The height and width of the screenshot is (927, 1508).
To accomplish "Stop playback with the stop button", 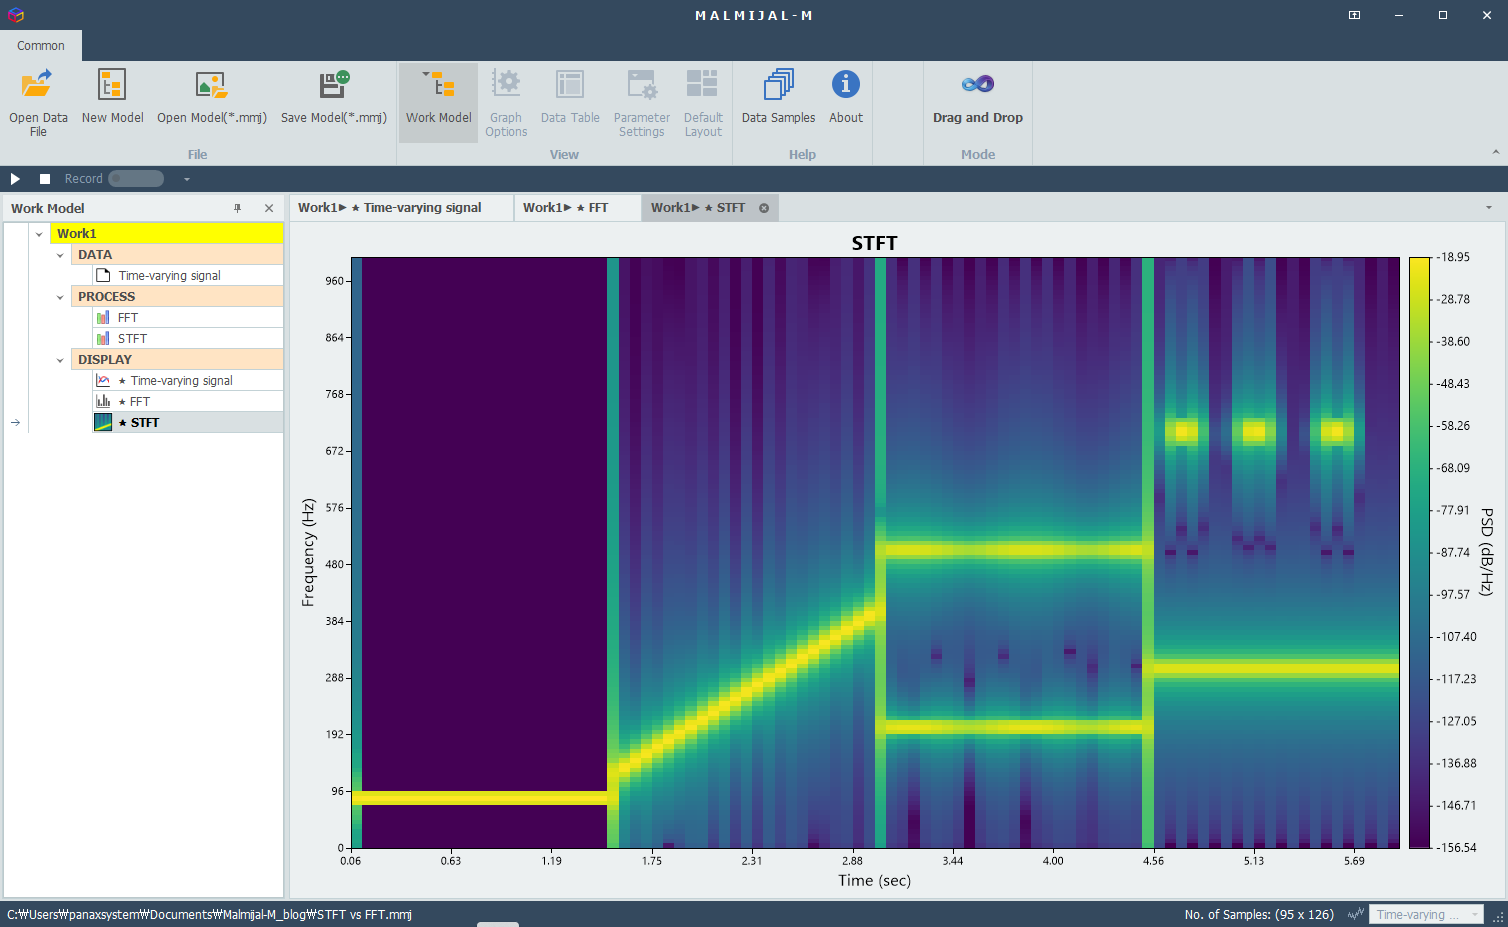I will click(45, 179).
